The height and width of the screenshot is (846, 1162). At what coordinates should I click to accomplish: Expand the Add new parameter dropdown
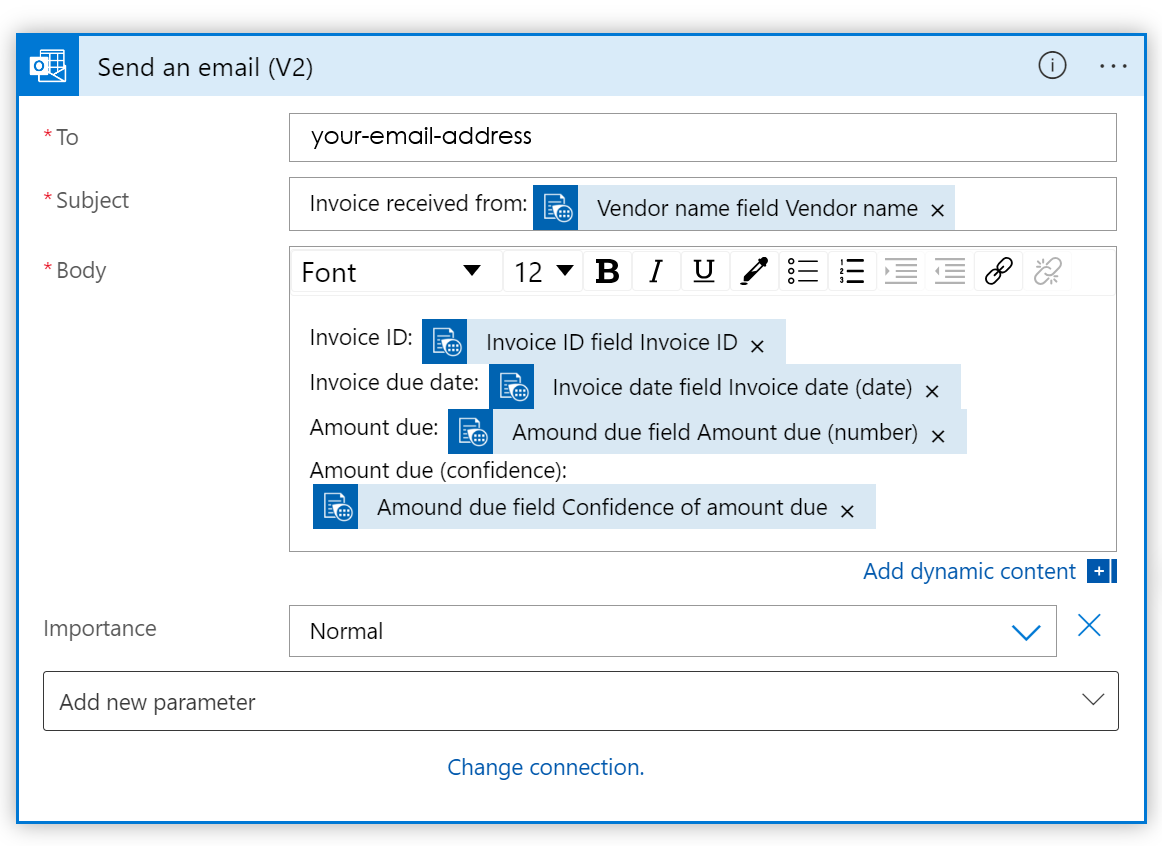pos(1091,701)
